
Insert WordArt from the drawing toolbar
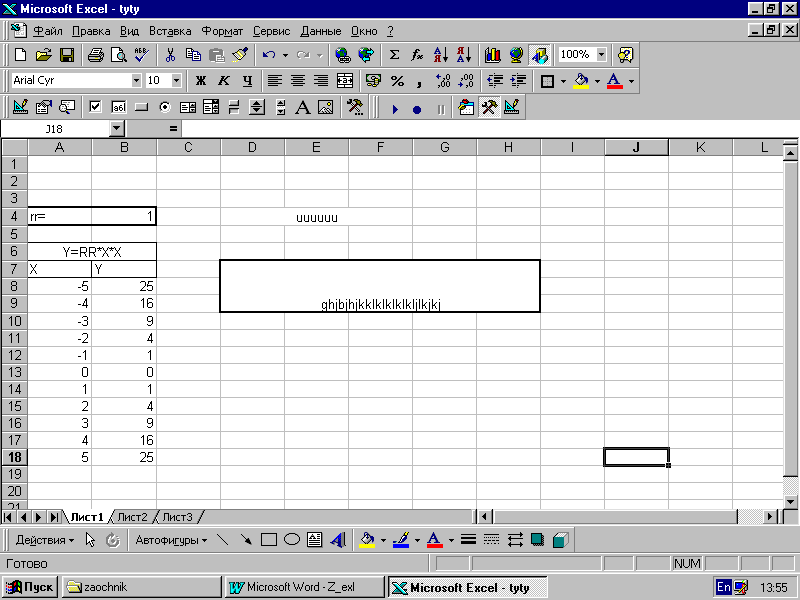[337, 540]
